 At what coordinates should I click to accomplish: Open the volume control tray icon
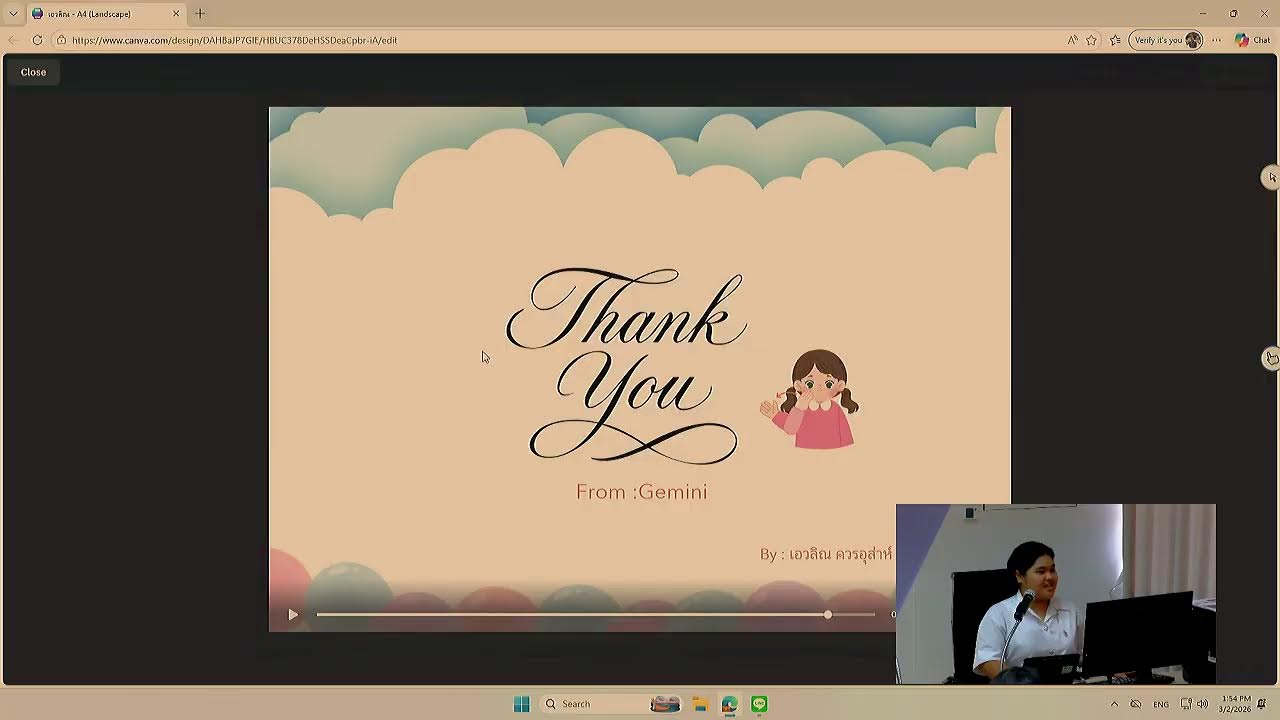coord(1203,704)
